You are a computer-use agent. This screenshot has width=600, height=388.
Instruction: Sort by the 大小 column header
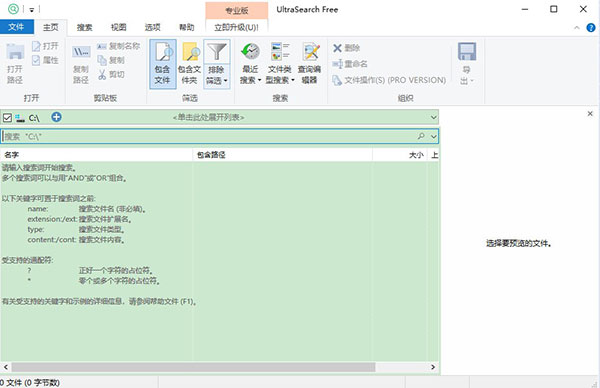click(x=400, y=155)
